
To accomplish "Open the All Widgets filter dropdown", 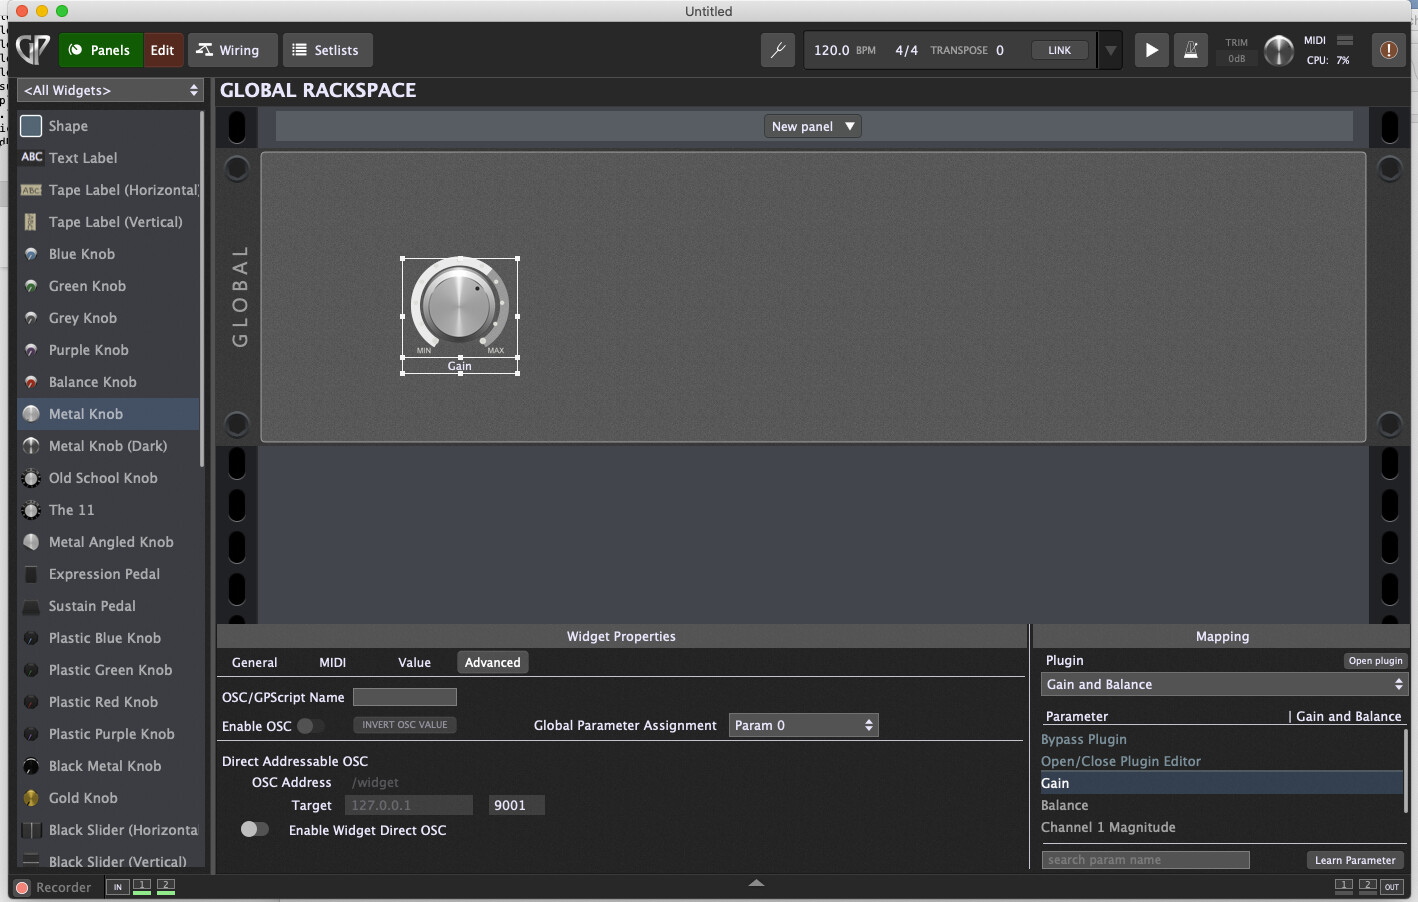I will pyautogui.click(x=110, y=90).
